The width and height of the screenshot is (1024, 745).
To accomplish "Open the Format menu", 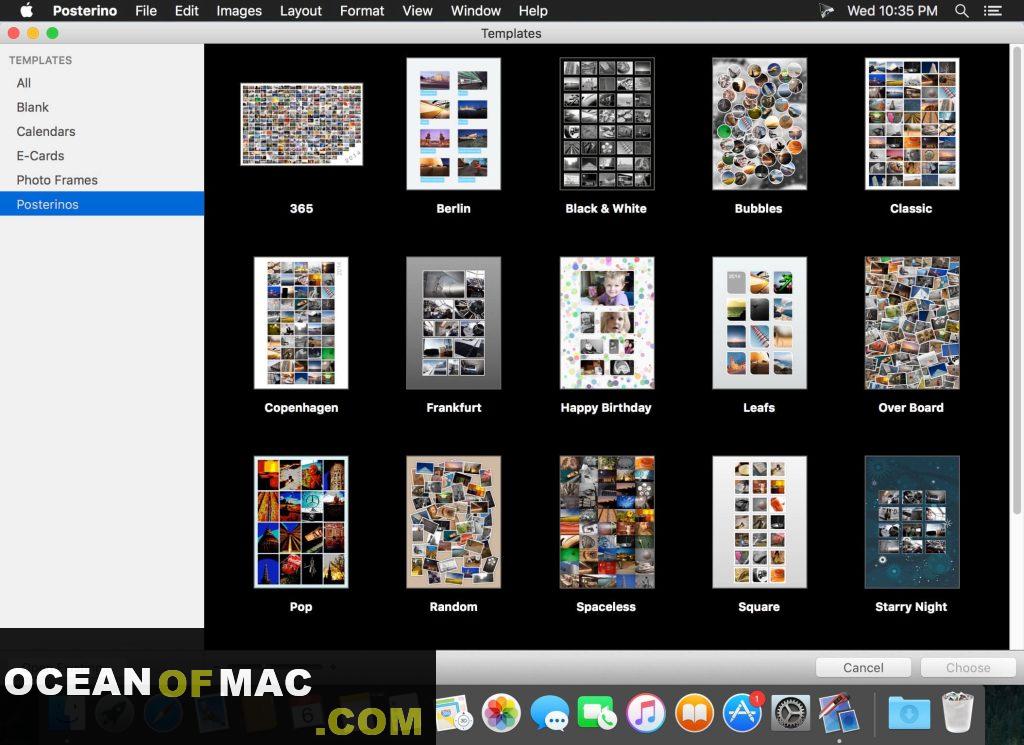I will pyautogui.click(x=362, y=10).
